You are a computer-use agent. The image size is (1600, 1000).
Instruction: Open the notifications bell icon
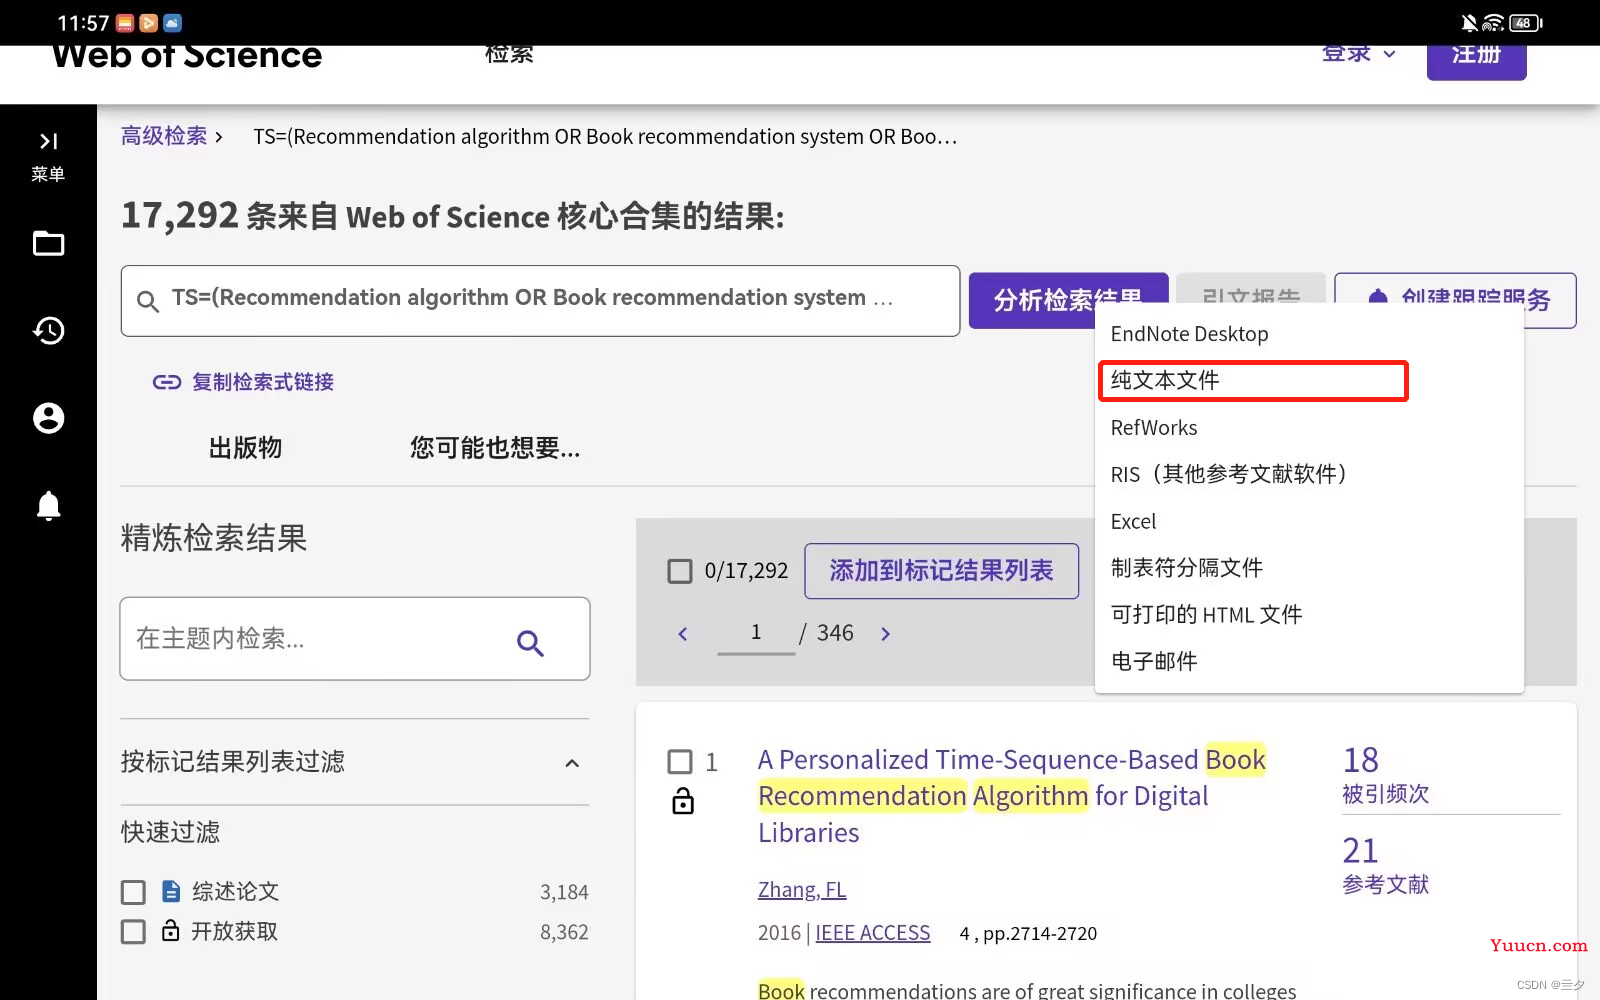click(x=48, y=506)
